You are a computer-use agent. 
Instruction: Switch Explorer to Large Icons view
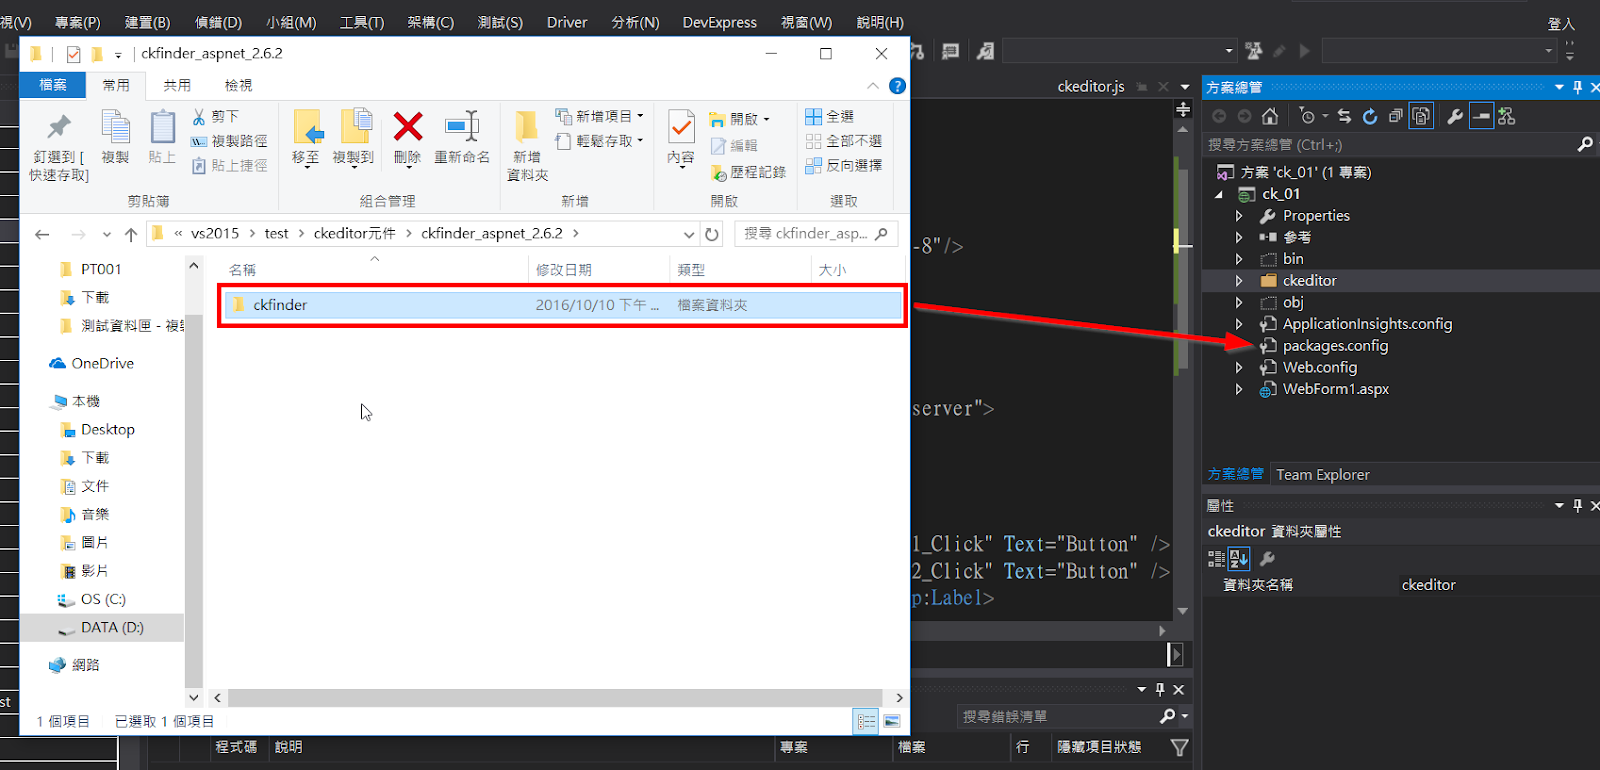(x=892, y=721)
